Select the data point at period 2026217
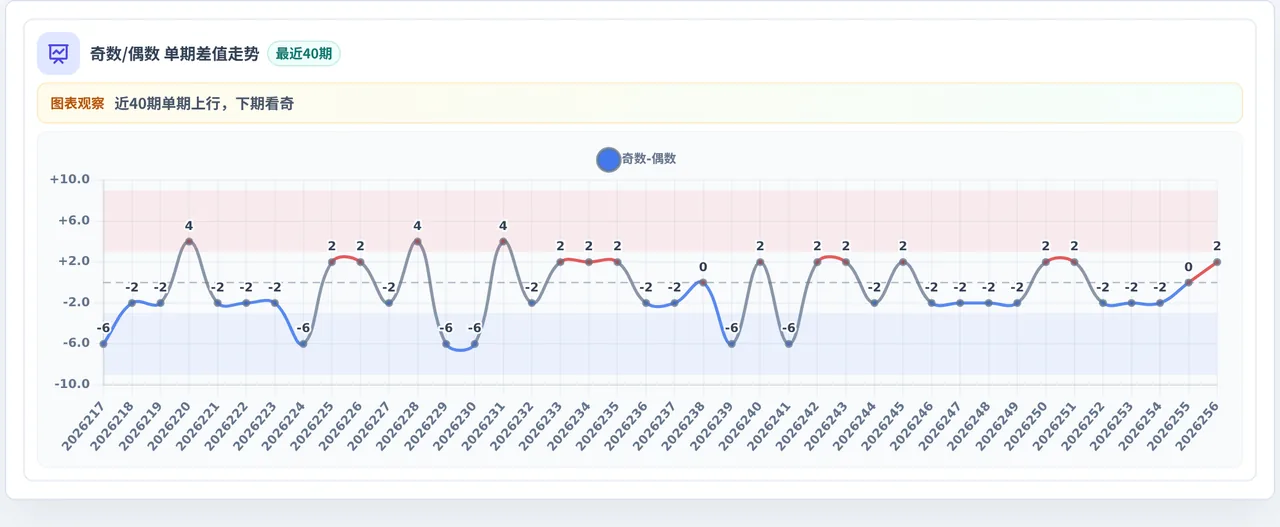Screen dimensions: 1280x527 (103, 344)
